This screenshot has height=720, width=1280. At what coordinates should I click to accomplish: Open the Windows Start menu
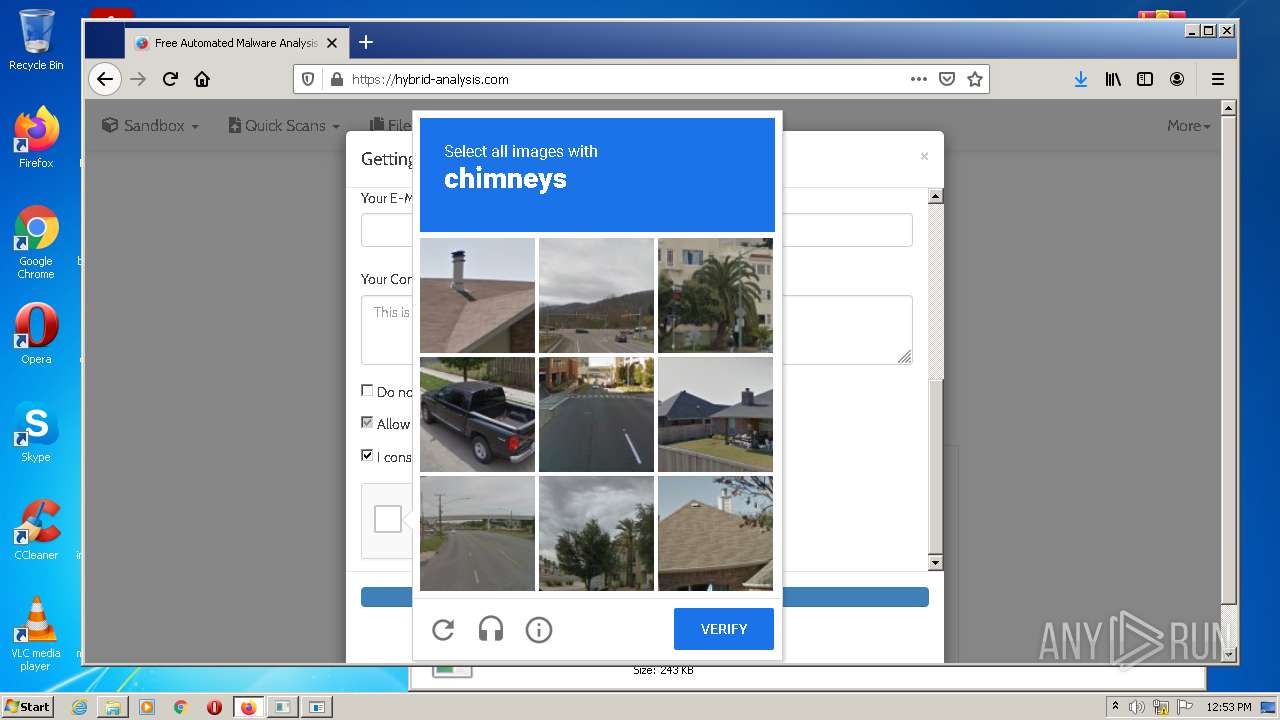pyautogui.click(x=28, y=707)
